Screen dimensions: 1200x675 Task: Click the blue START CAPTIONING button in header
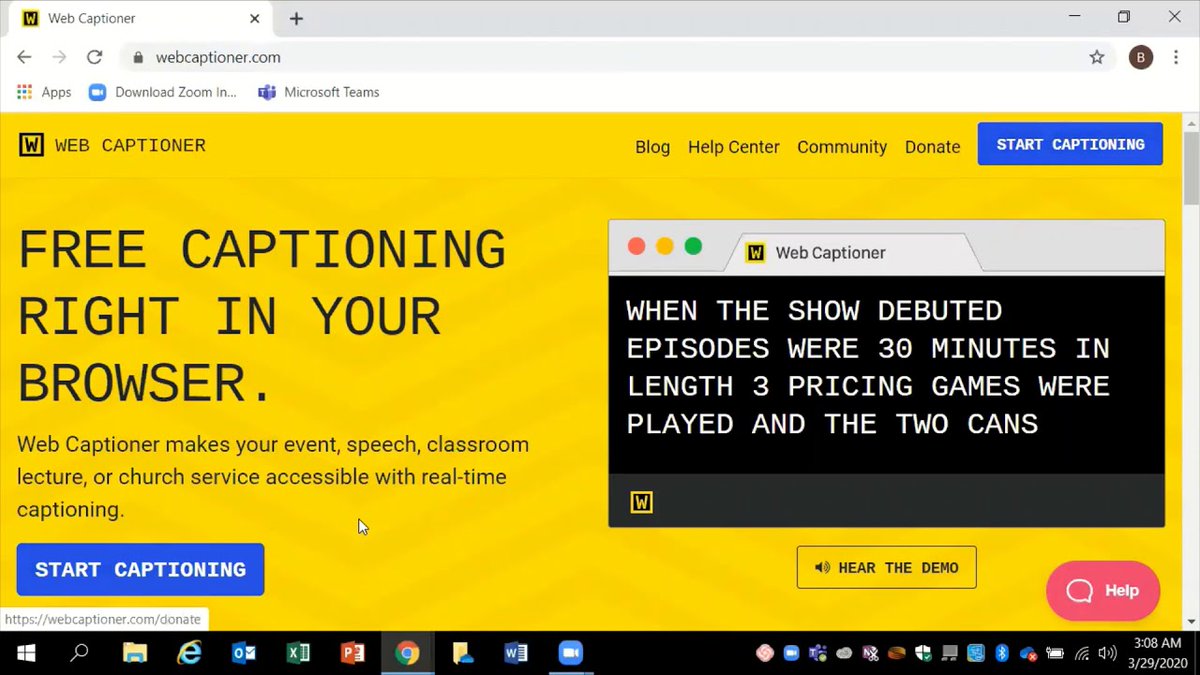[x=1070, y=144]
